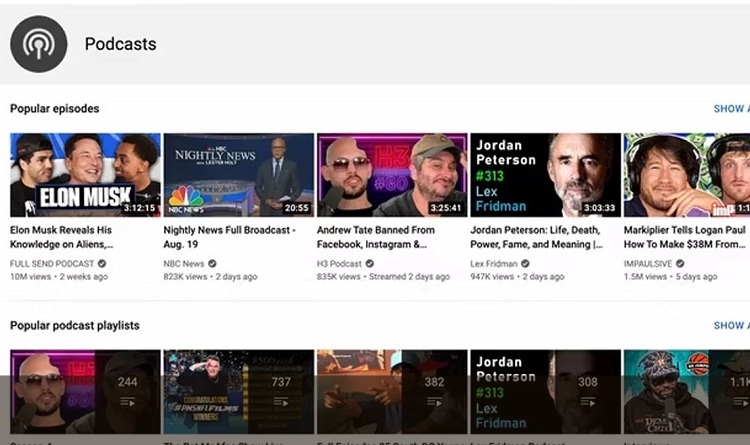Screen dimensions: 750x445
Task: Click the Podcasts channel icon
Action: point(39,44)
